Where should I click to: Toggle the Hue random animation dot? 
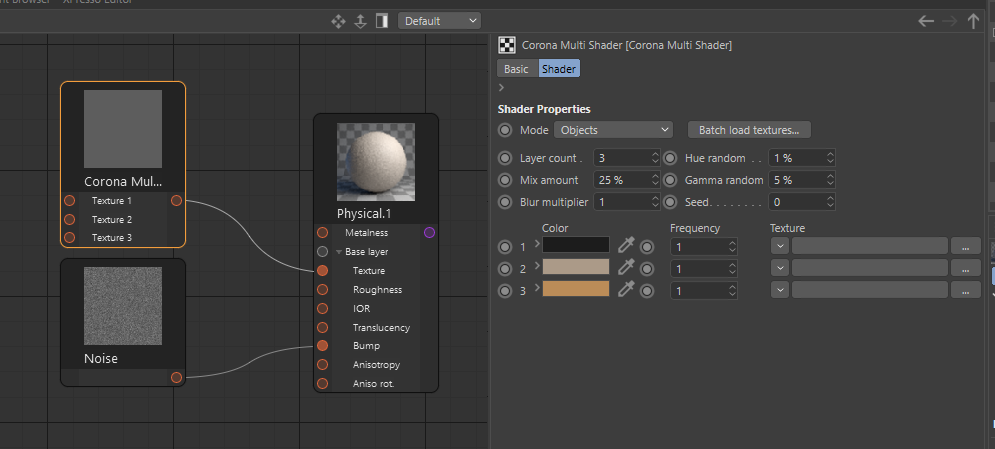670,158
